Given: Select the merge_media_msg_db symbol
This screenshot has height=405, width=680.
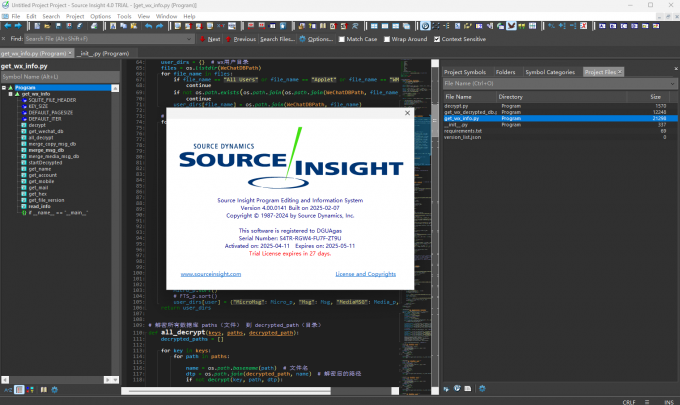Looking at the screenshot, I should (54, 156).
